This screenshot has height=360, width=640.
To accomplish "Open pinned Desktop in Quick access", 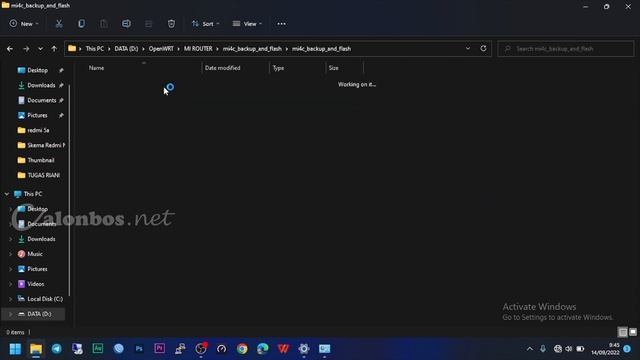I will point(38,70).
